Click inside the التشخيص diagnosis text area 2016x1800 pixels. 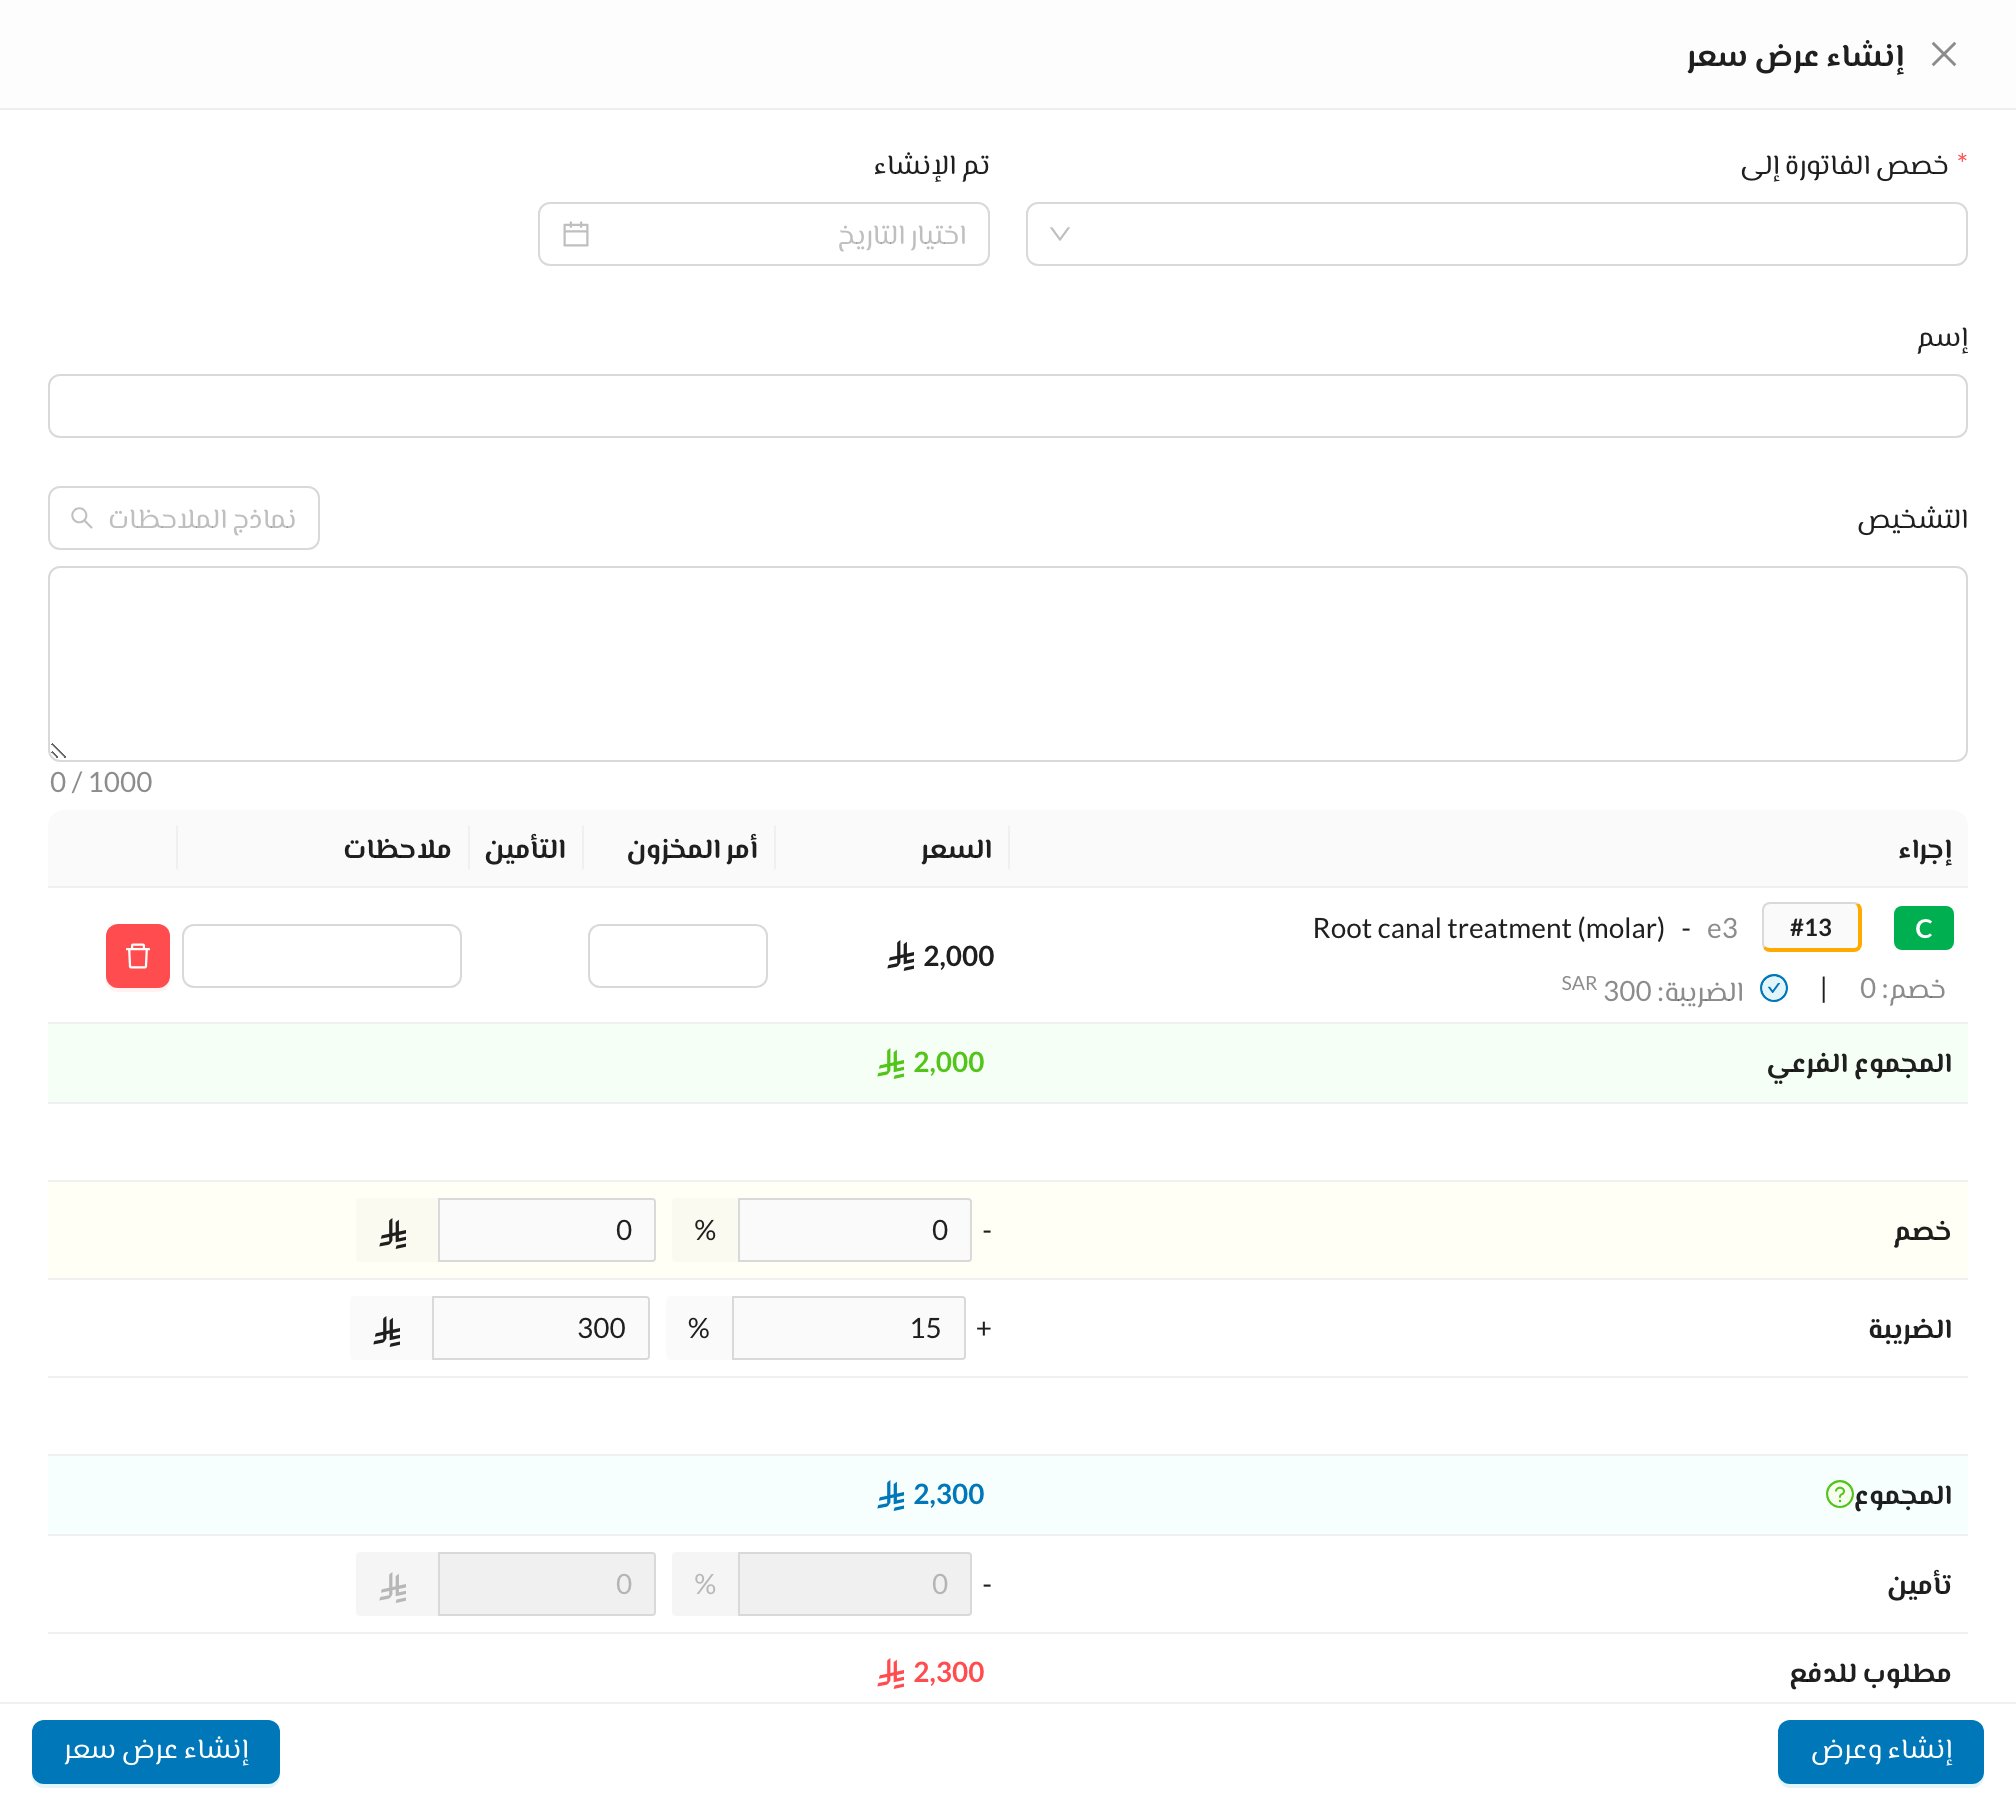coord(1008,664)
